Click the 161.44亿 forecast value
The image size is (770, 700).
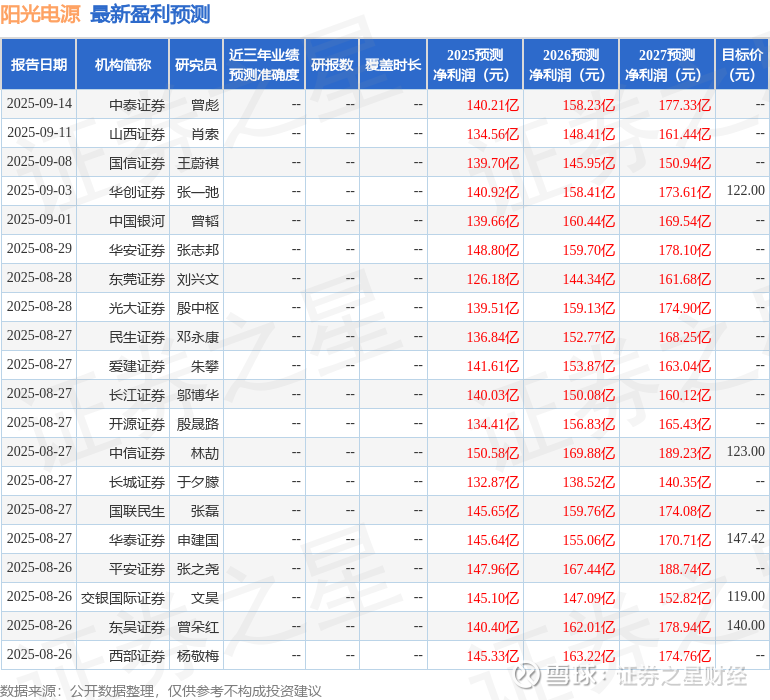point(685,134)
